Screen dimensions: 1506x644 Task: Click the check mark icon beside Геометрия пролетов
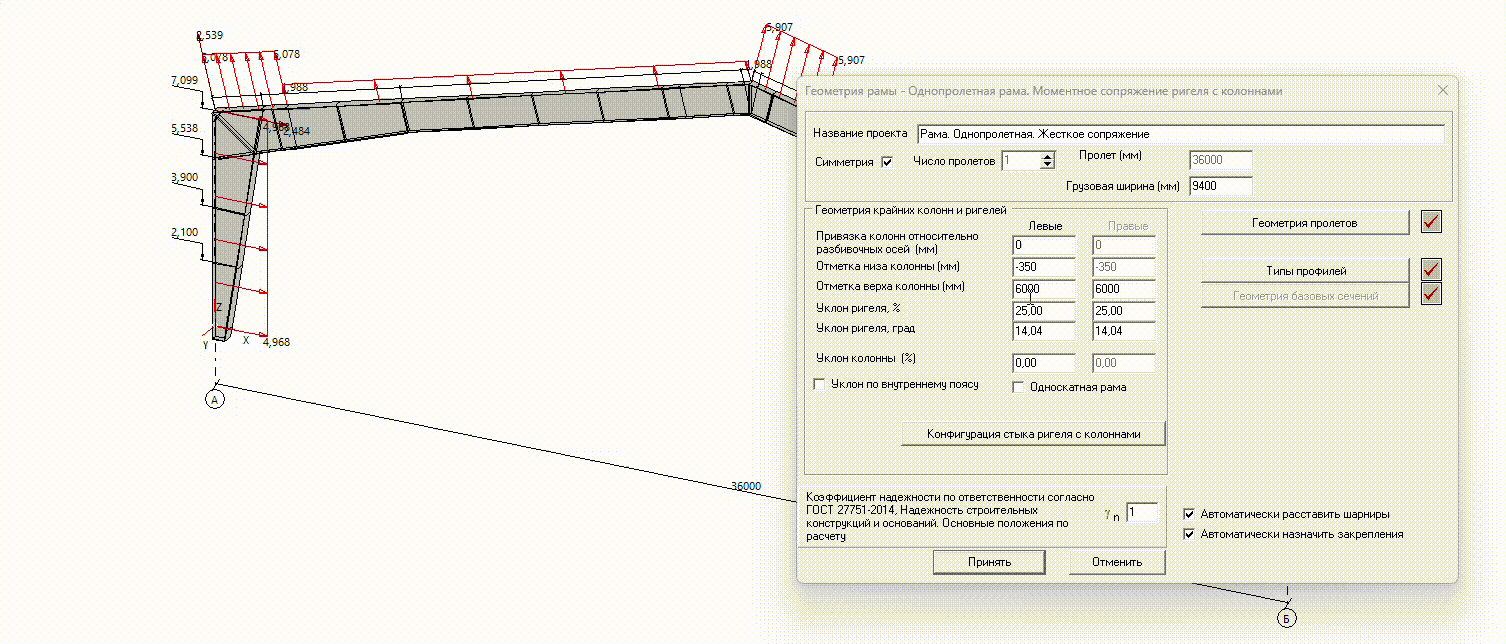[x=1431, y=222]
